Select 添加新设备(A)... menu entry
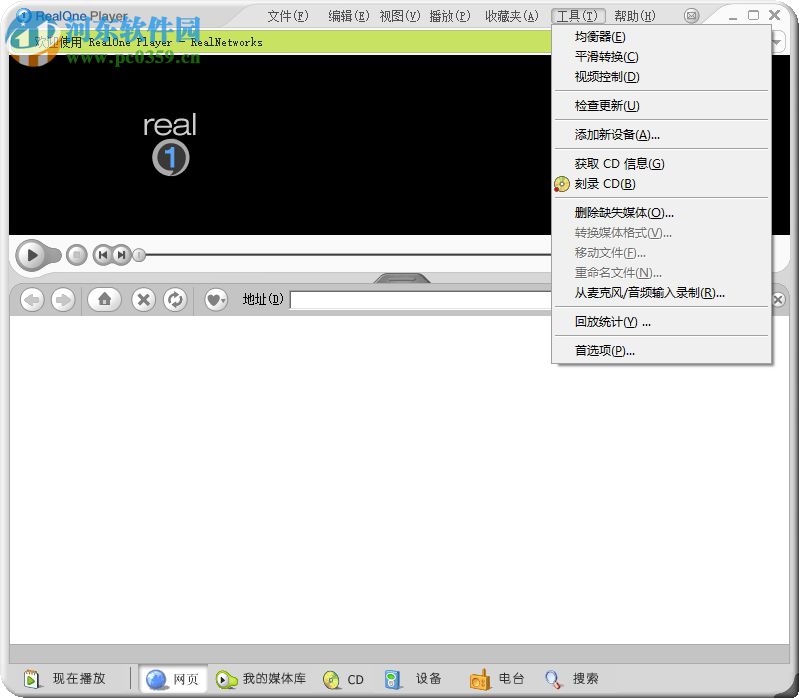 661,135
